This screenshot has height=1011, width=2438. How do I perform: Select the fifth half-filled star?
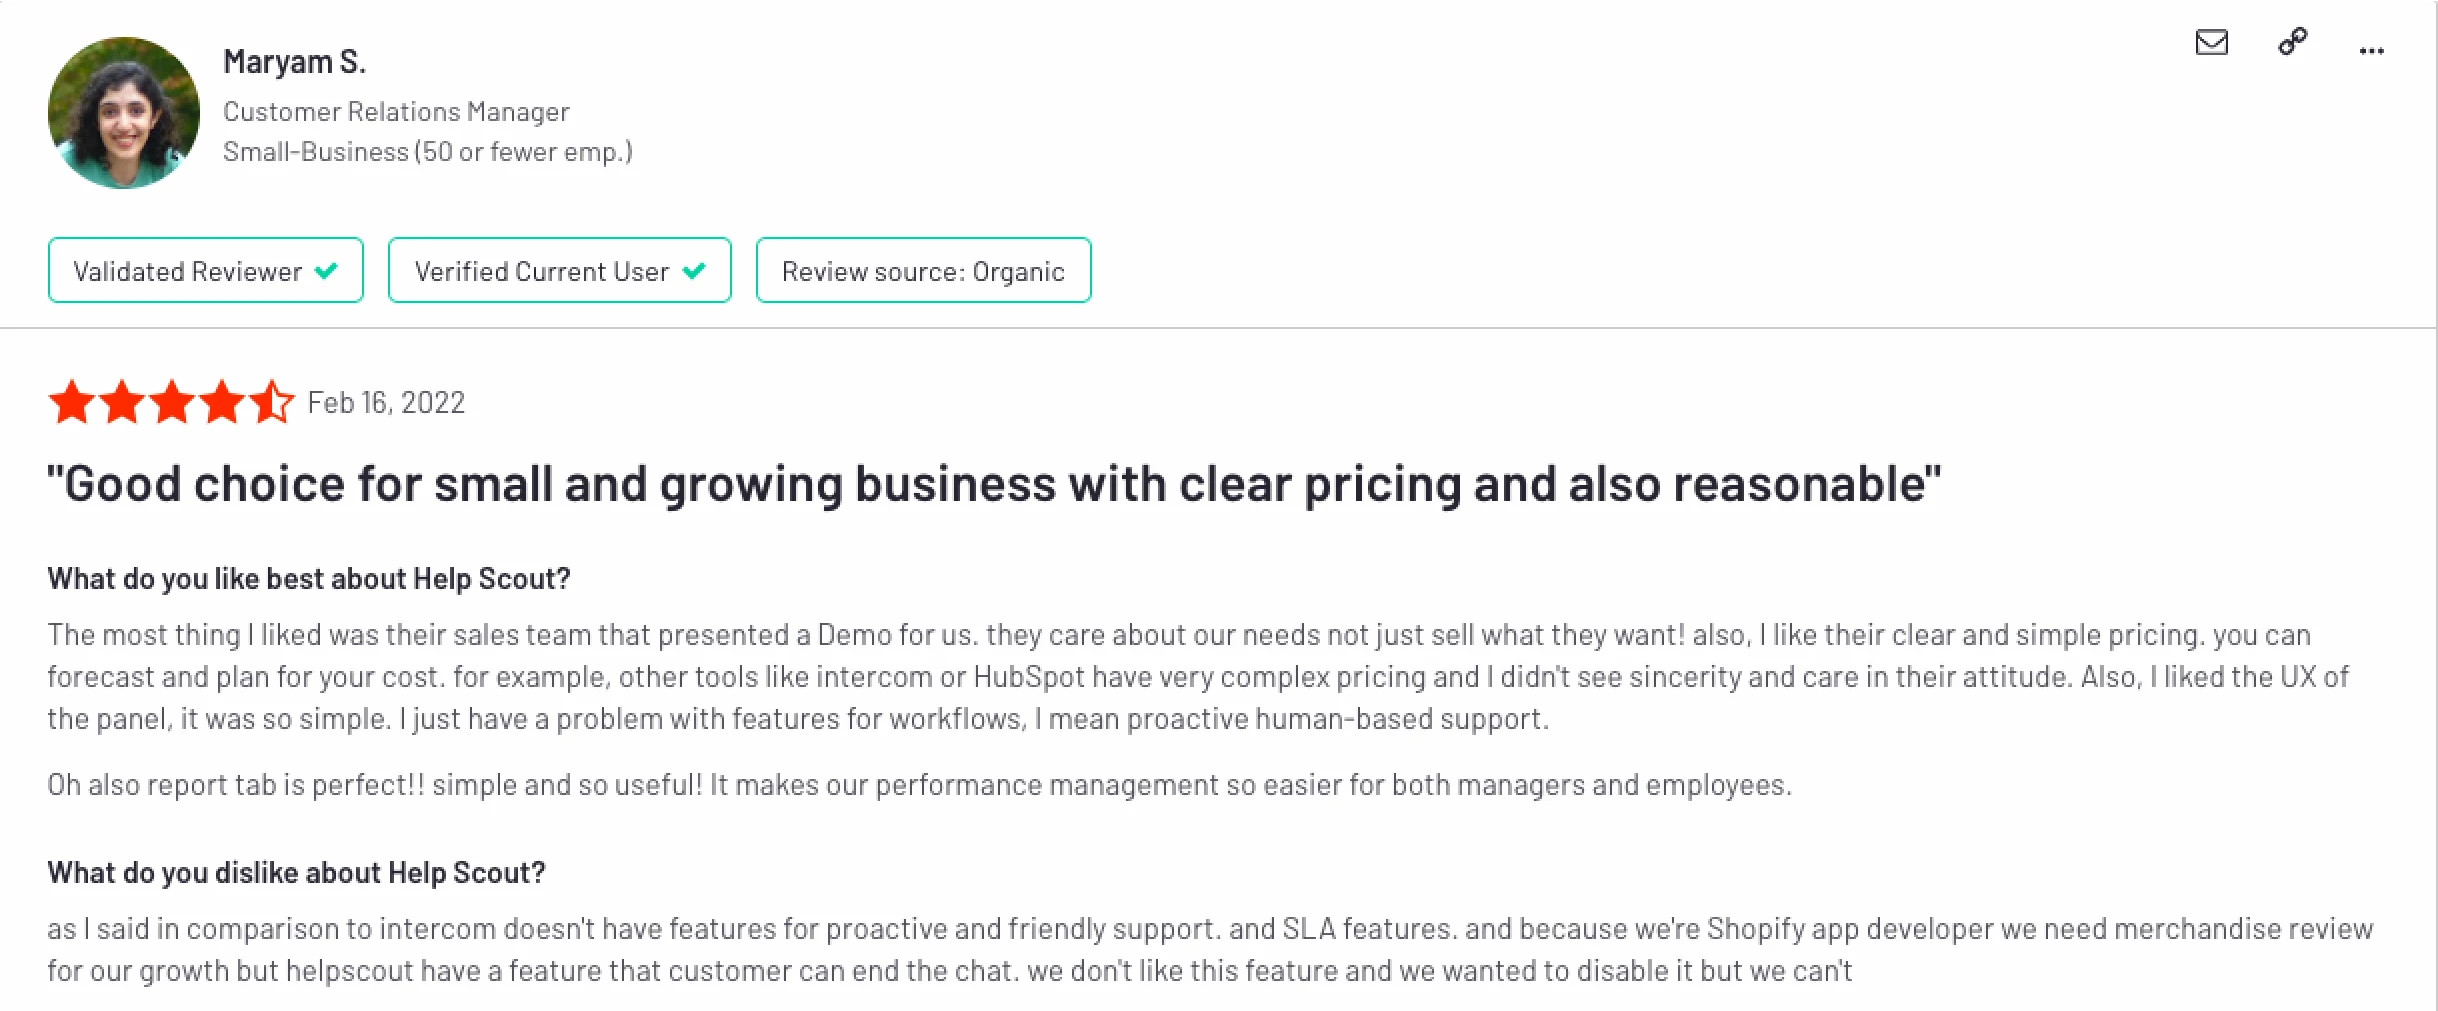(x=273, y=402)
